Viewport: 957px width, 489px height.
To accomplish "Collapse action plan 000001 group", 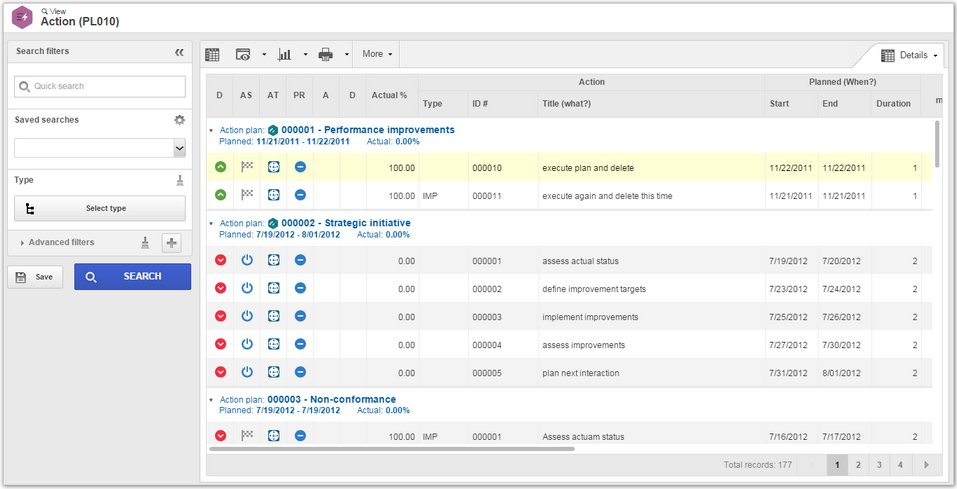I will point(211,131).
